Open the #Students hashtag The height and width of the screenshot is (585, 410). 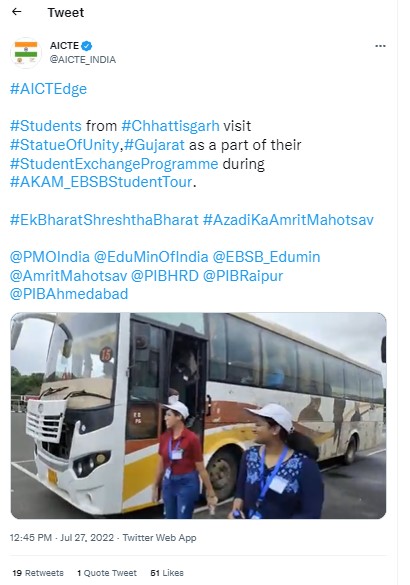pos(46,126)
